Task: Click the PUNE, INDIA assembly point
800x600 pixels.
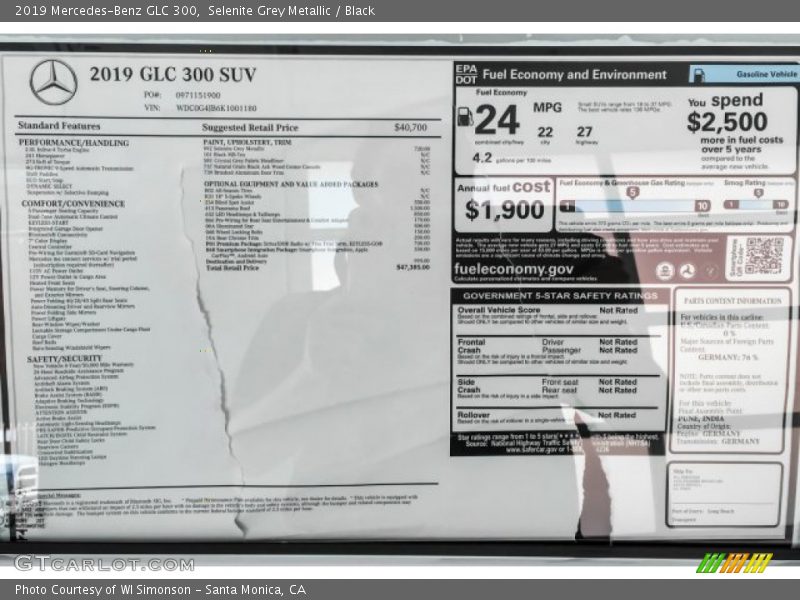Action: pos(701,419)
